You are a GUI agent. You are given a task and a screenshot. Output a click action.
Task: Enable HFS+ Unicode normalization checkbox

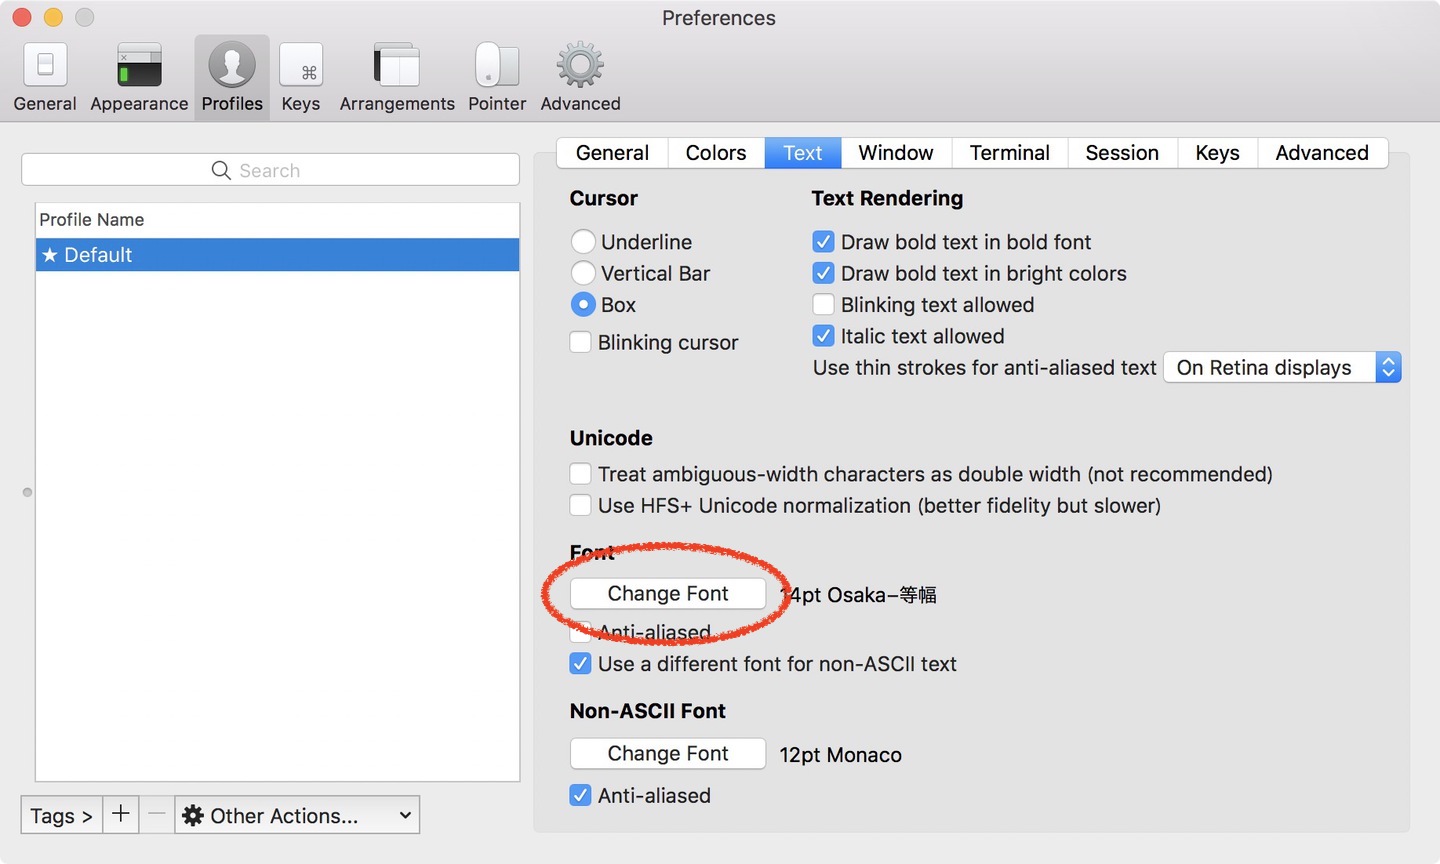(580, 505)
